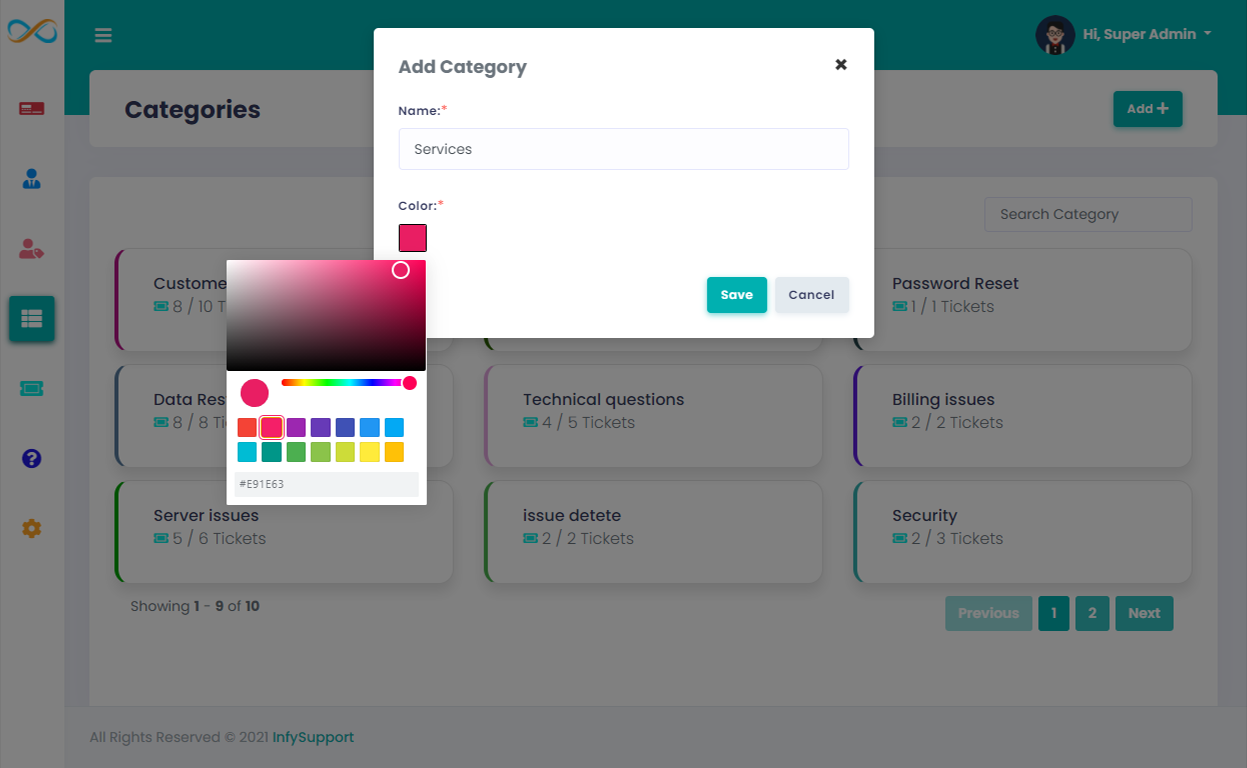Screen dimensions: 1247x768
Task: Click the round current-color preview circle
Action: pos(255,393)
